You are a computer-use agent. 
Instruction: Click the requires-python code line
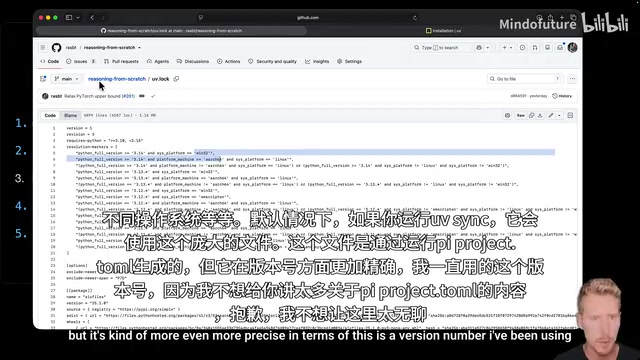104,140
